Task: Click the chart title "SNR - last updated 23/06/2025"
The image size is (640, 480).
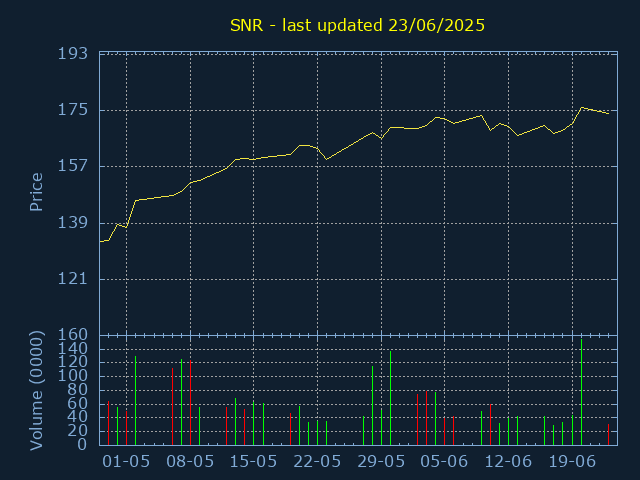Action: 357,25
